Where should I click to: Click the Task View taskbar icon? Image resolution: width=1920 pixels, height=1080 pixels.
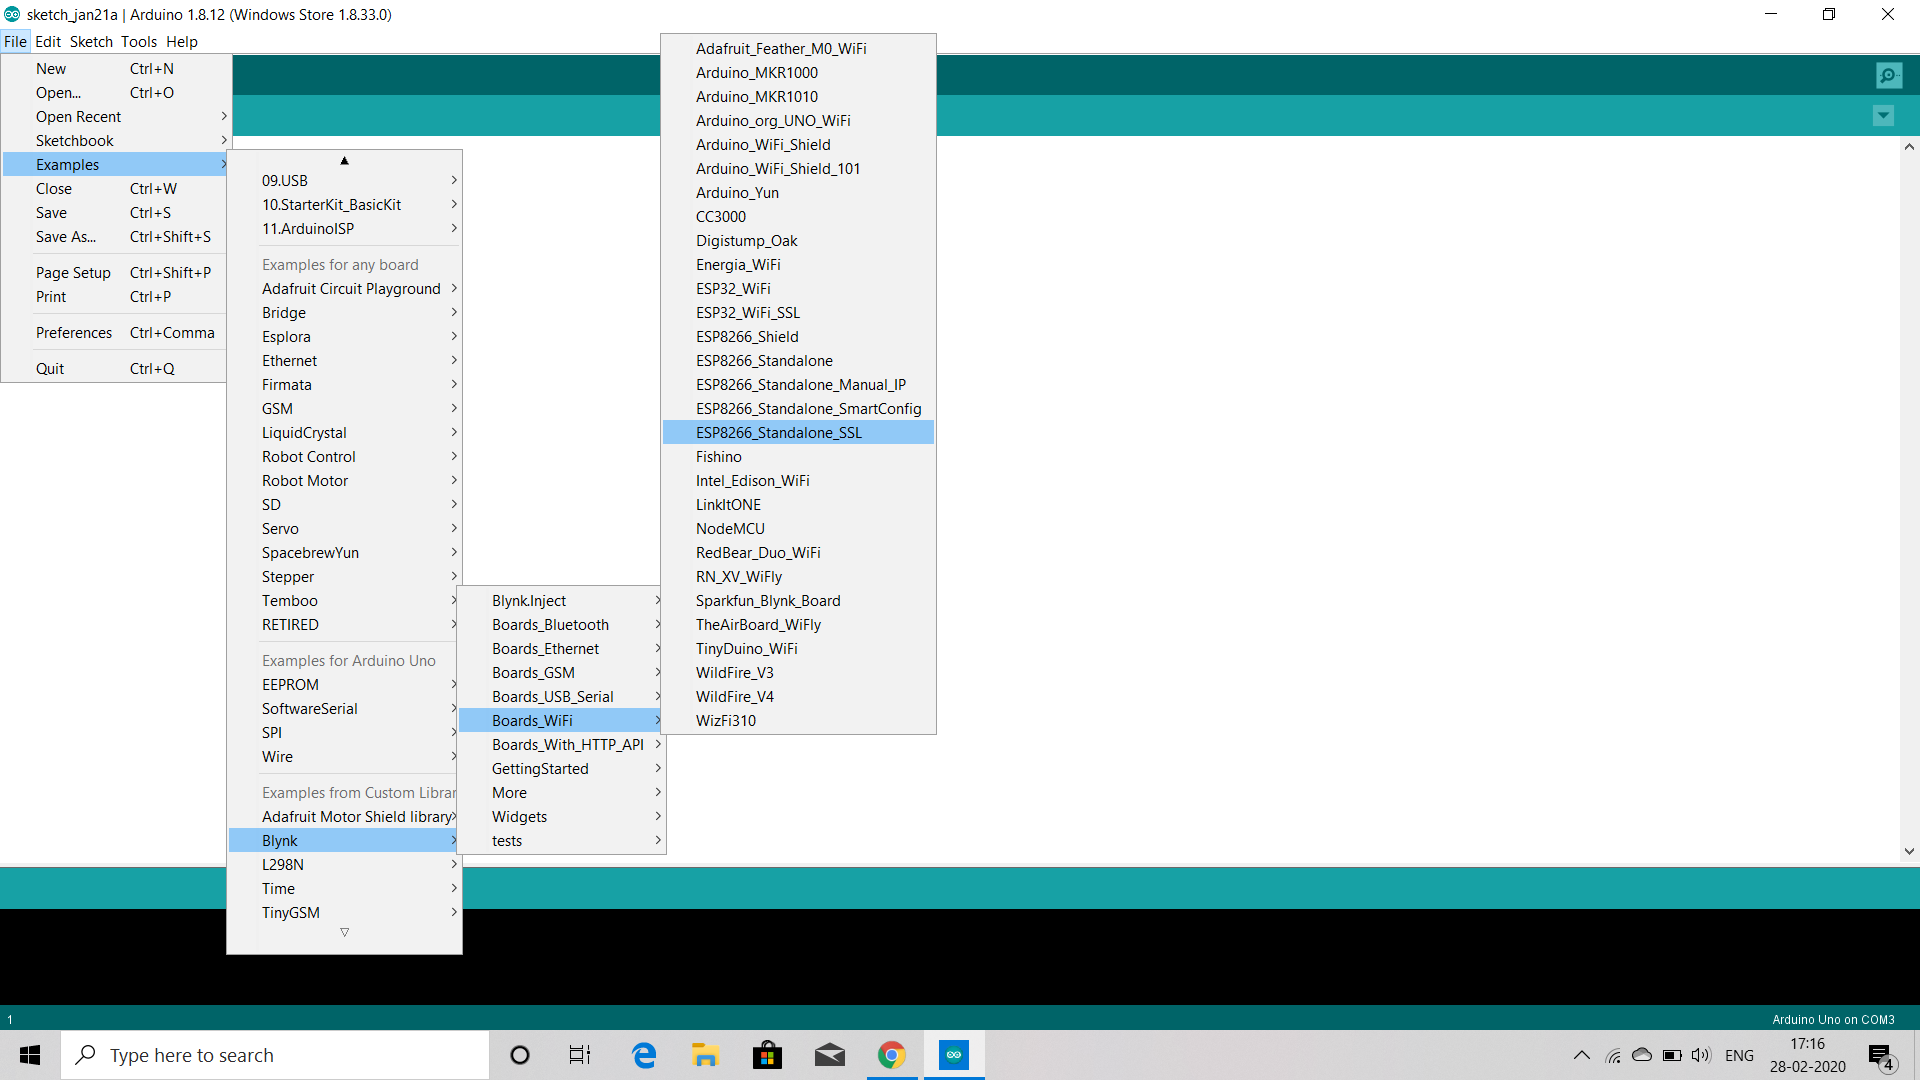point(580,1055)
